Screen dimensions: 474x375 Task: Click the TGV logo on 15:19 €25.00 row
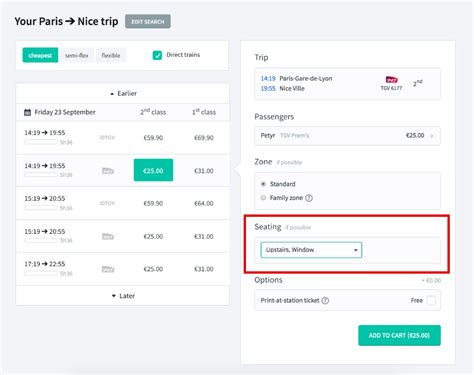coord(108,236)
